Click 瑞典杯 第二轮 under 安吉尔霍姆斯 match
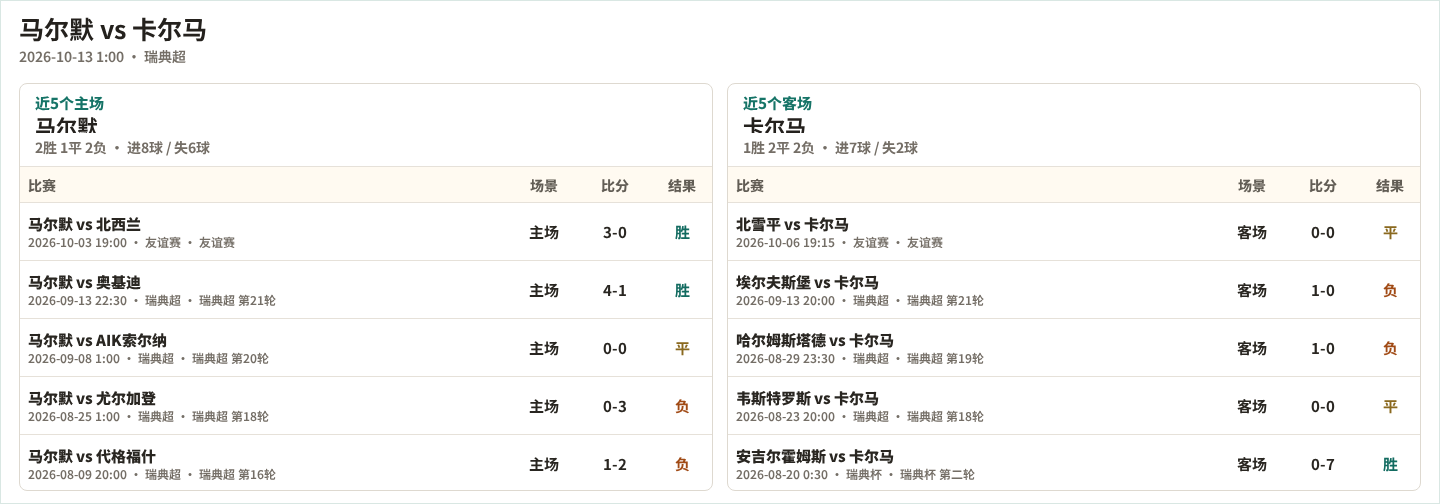The width and height of the screenshot is (1440, 504). [937, 475]
